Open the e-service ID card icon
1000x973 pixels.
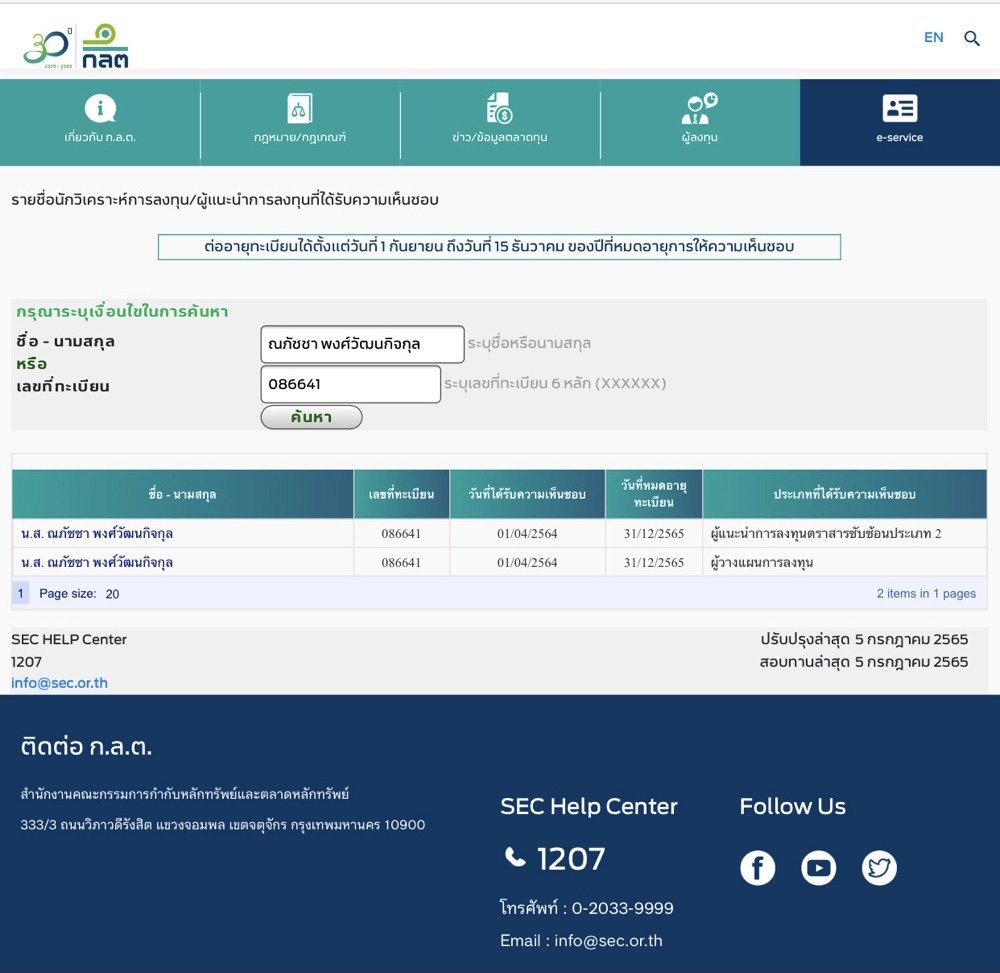click(x=899, y=108)
